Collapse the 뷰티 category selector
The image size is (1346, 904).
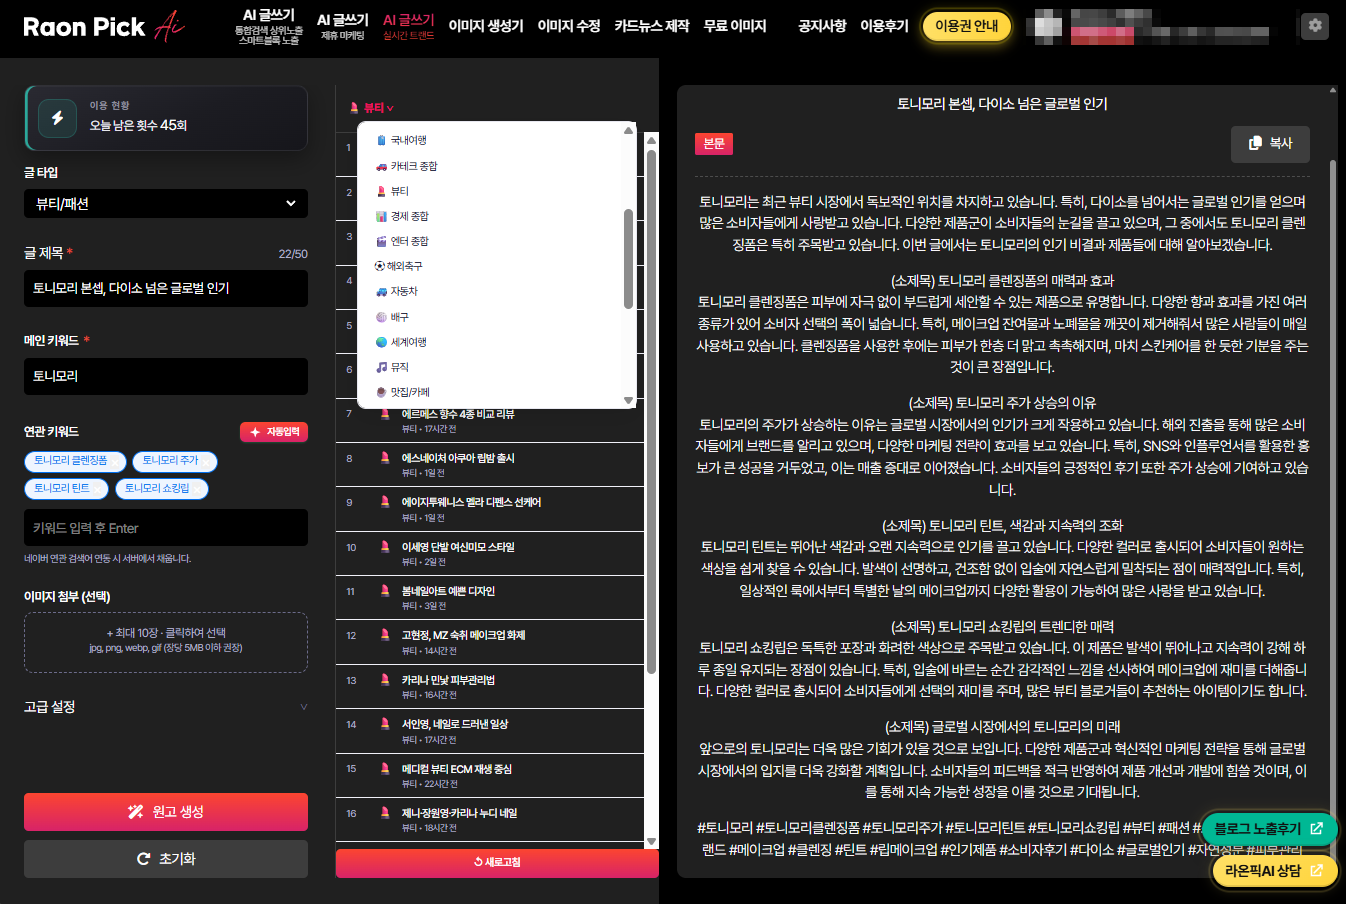(x=373, y=108)
